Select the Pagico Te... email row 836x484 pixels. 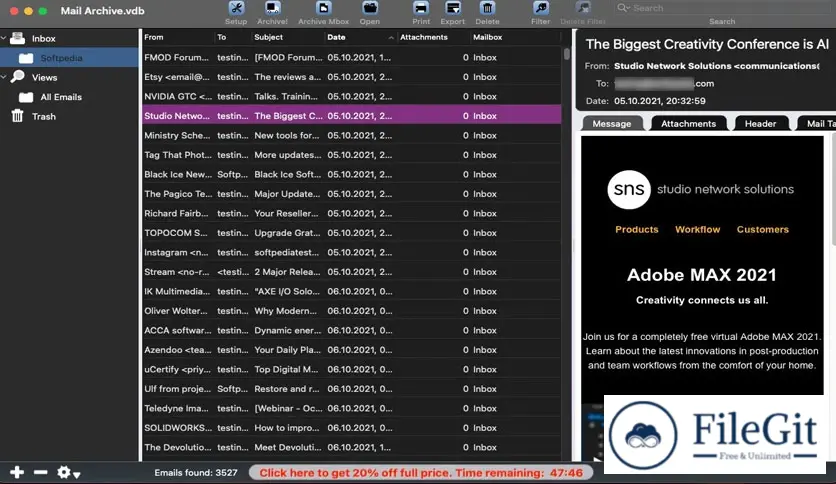point(352,193)
